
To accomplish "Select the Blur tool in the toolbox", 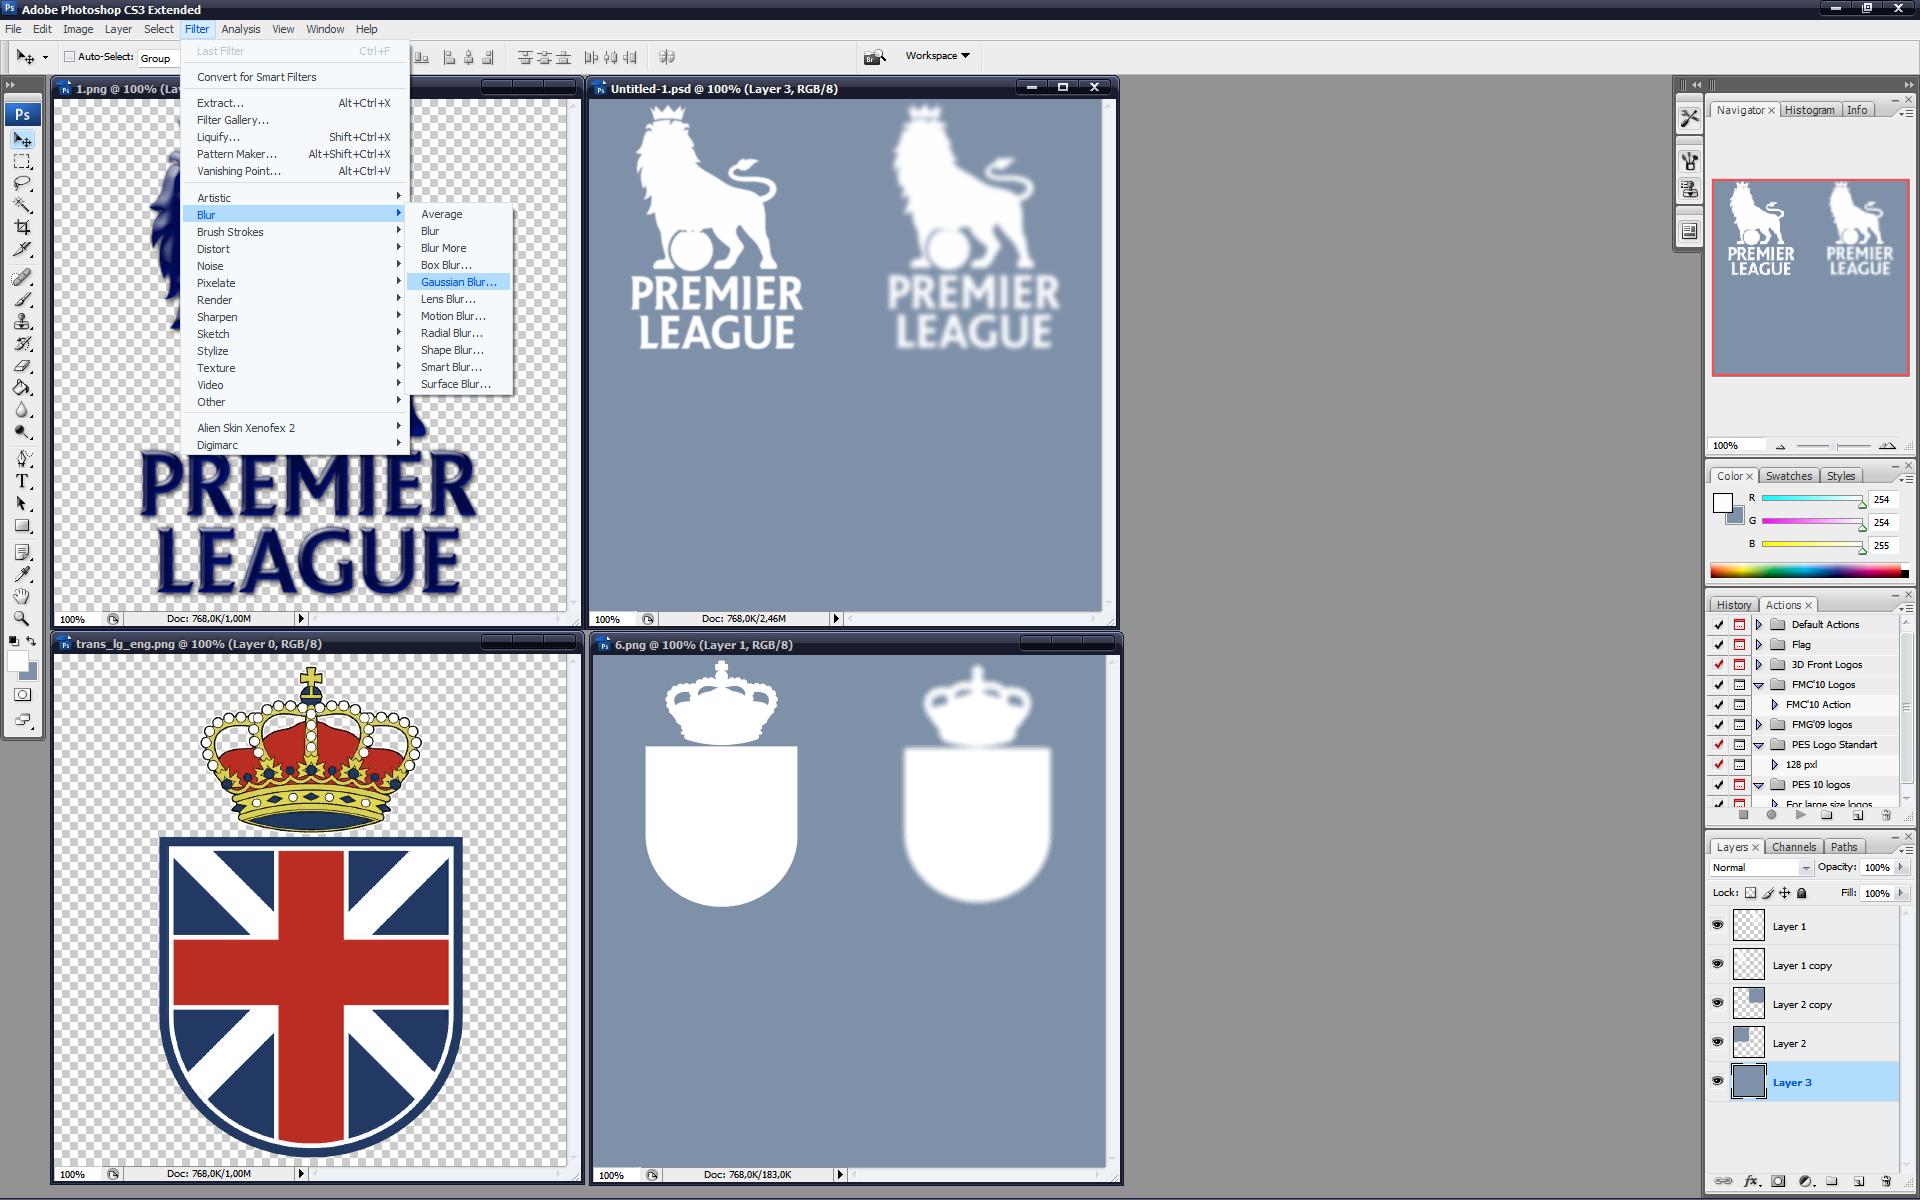I will coord(22,410).
